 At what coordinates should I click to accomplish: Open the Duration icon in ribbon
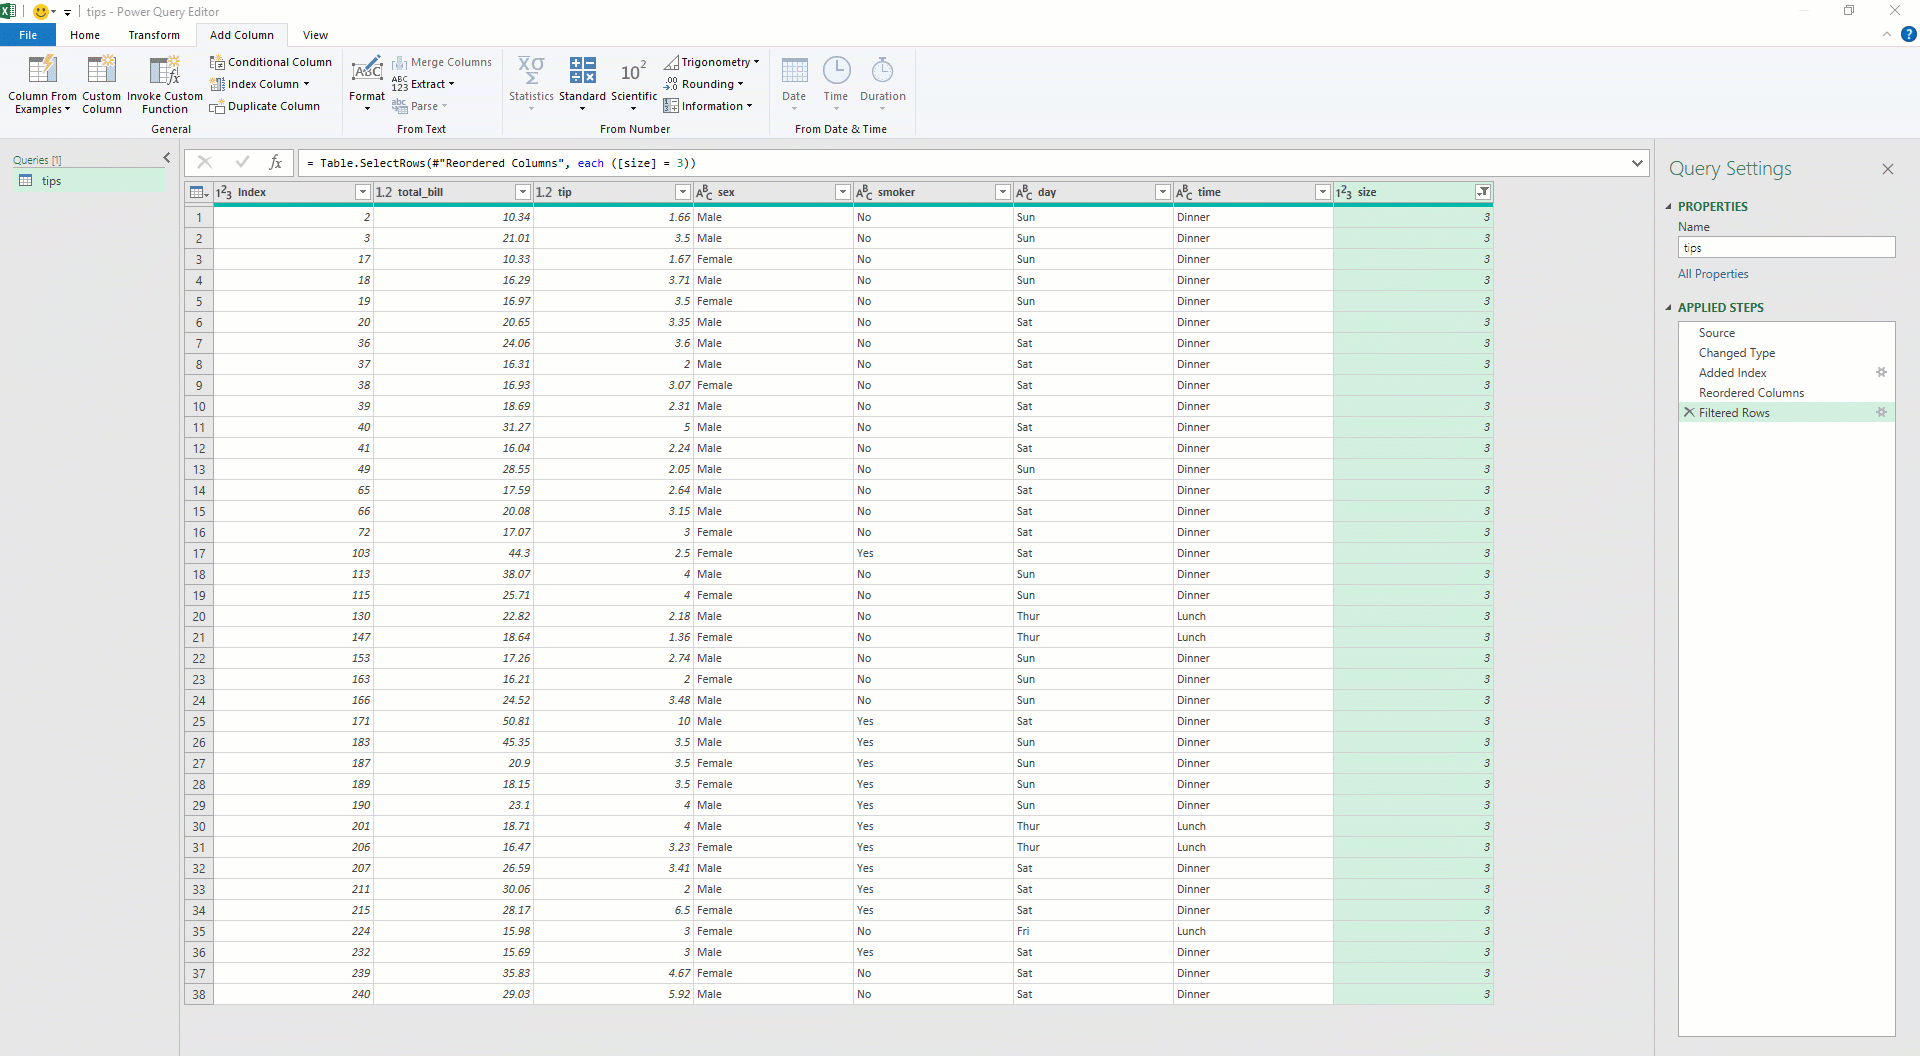point(882,71)
